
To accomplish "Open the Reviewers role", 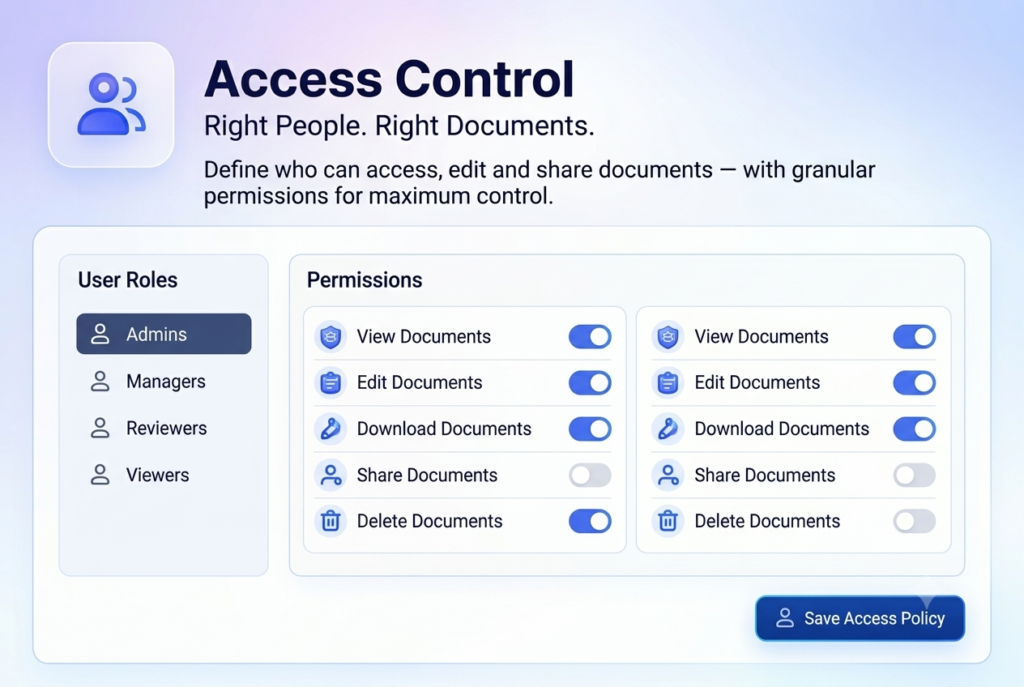I will tap(164, 428).
